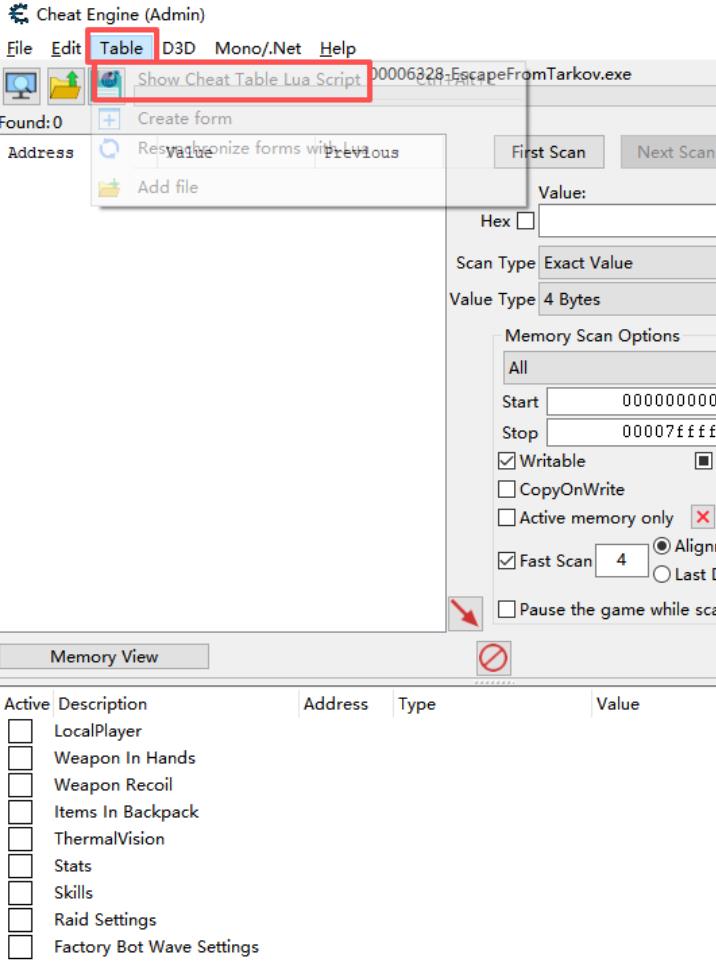Click the Type column header
716x967 pixels.
(x=417, y=704)
